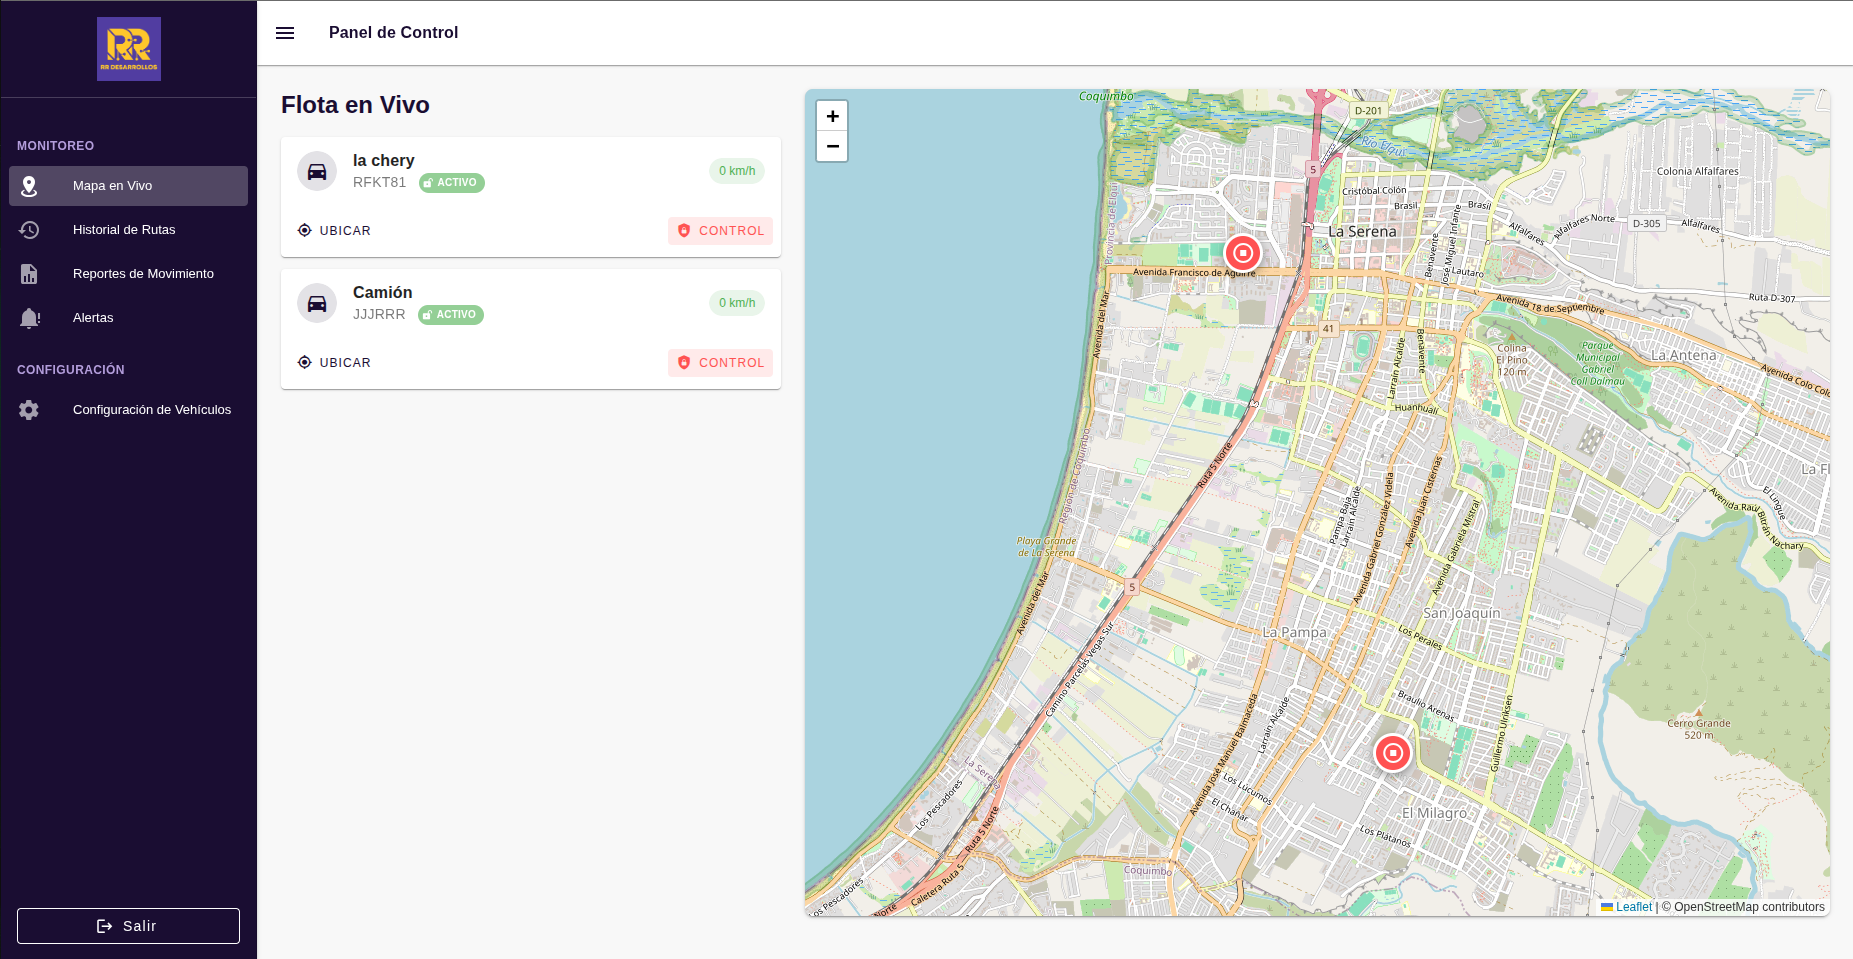Viewport: 1853px width, 959px height.
Task: Switch to Historial de Rutas section
Action: [x=124, y=230]
